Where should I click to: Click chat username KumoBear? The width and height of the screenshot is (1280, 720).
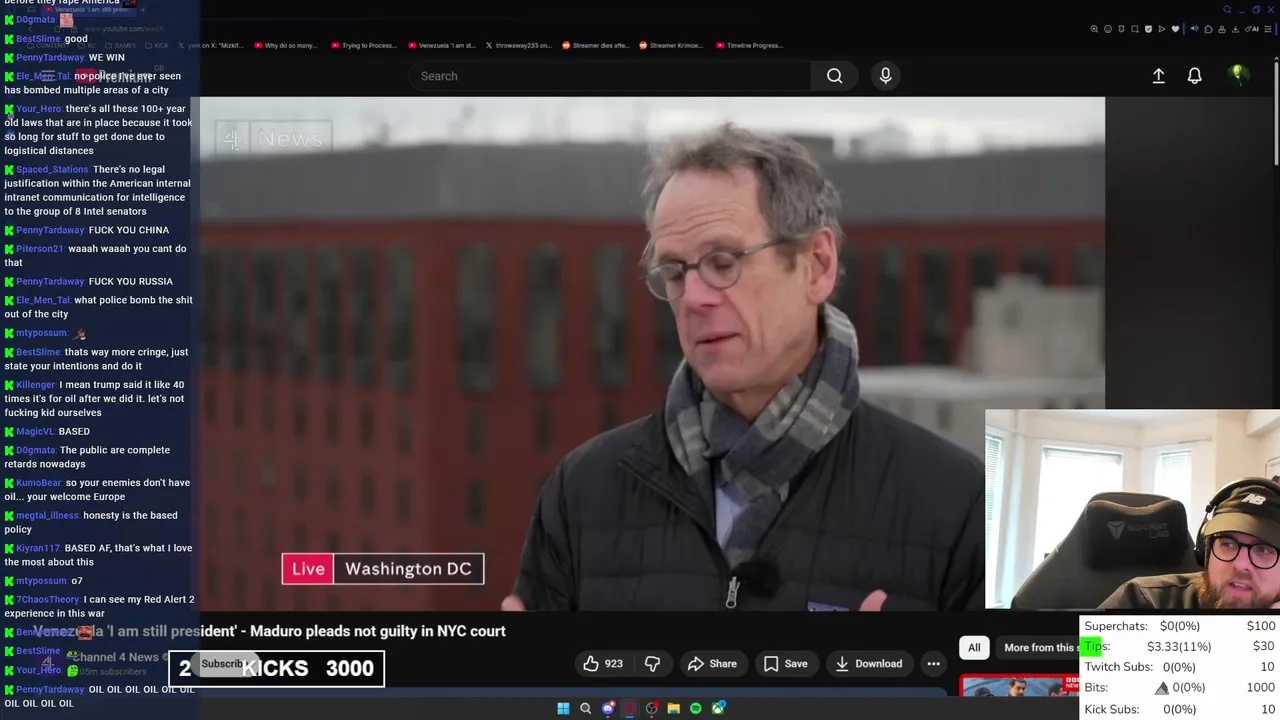(39, 482)
